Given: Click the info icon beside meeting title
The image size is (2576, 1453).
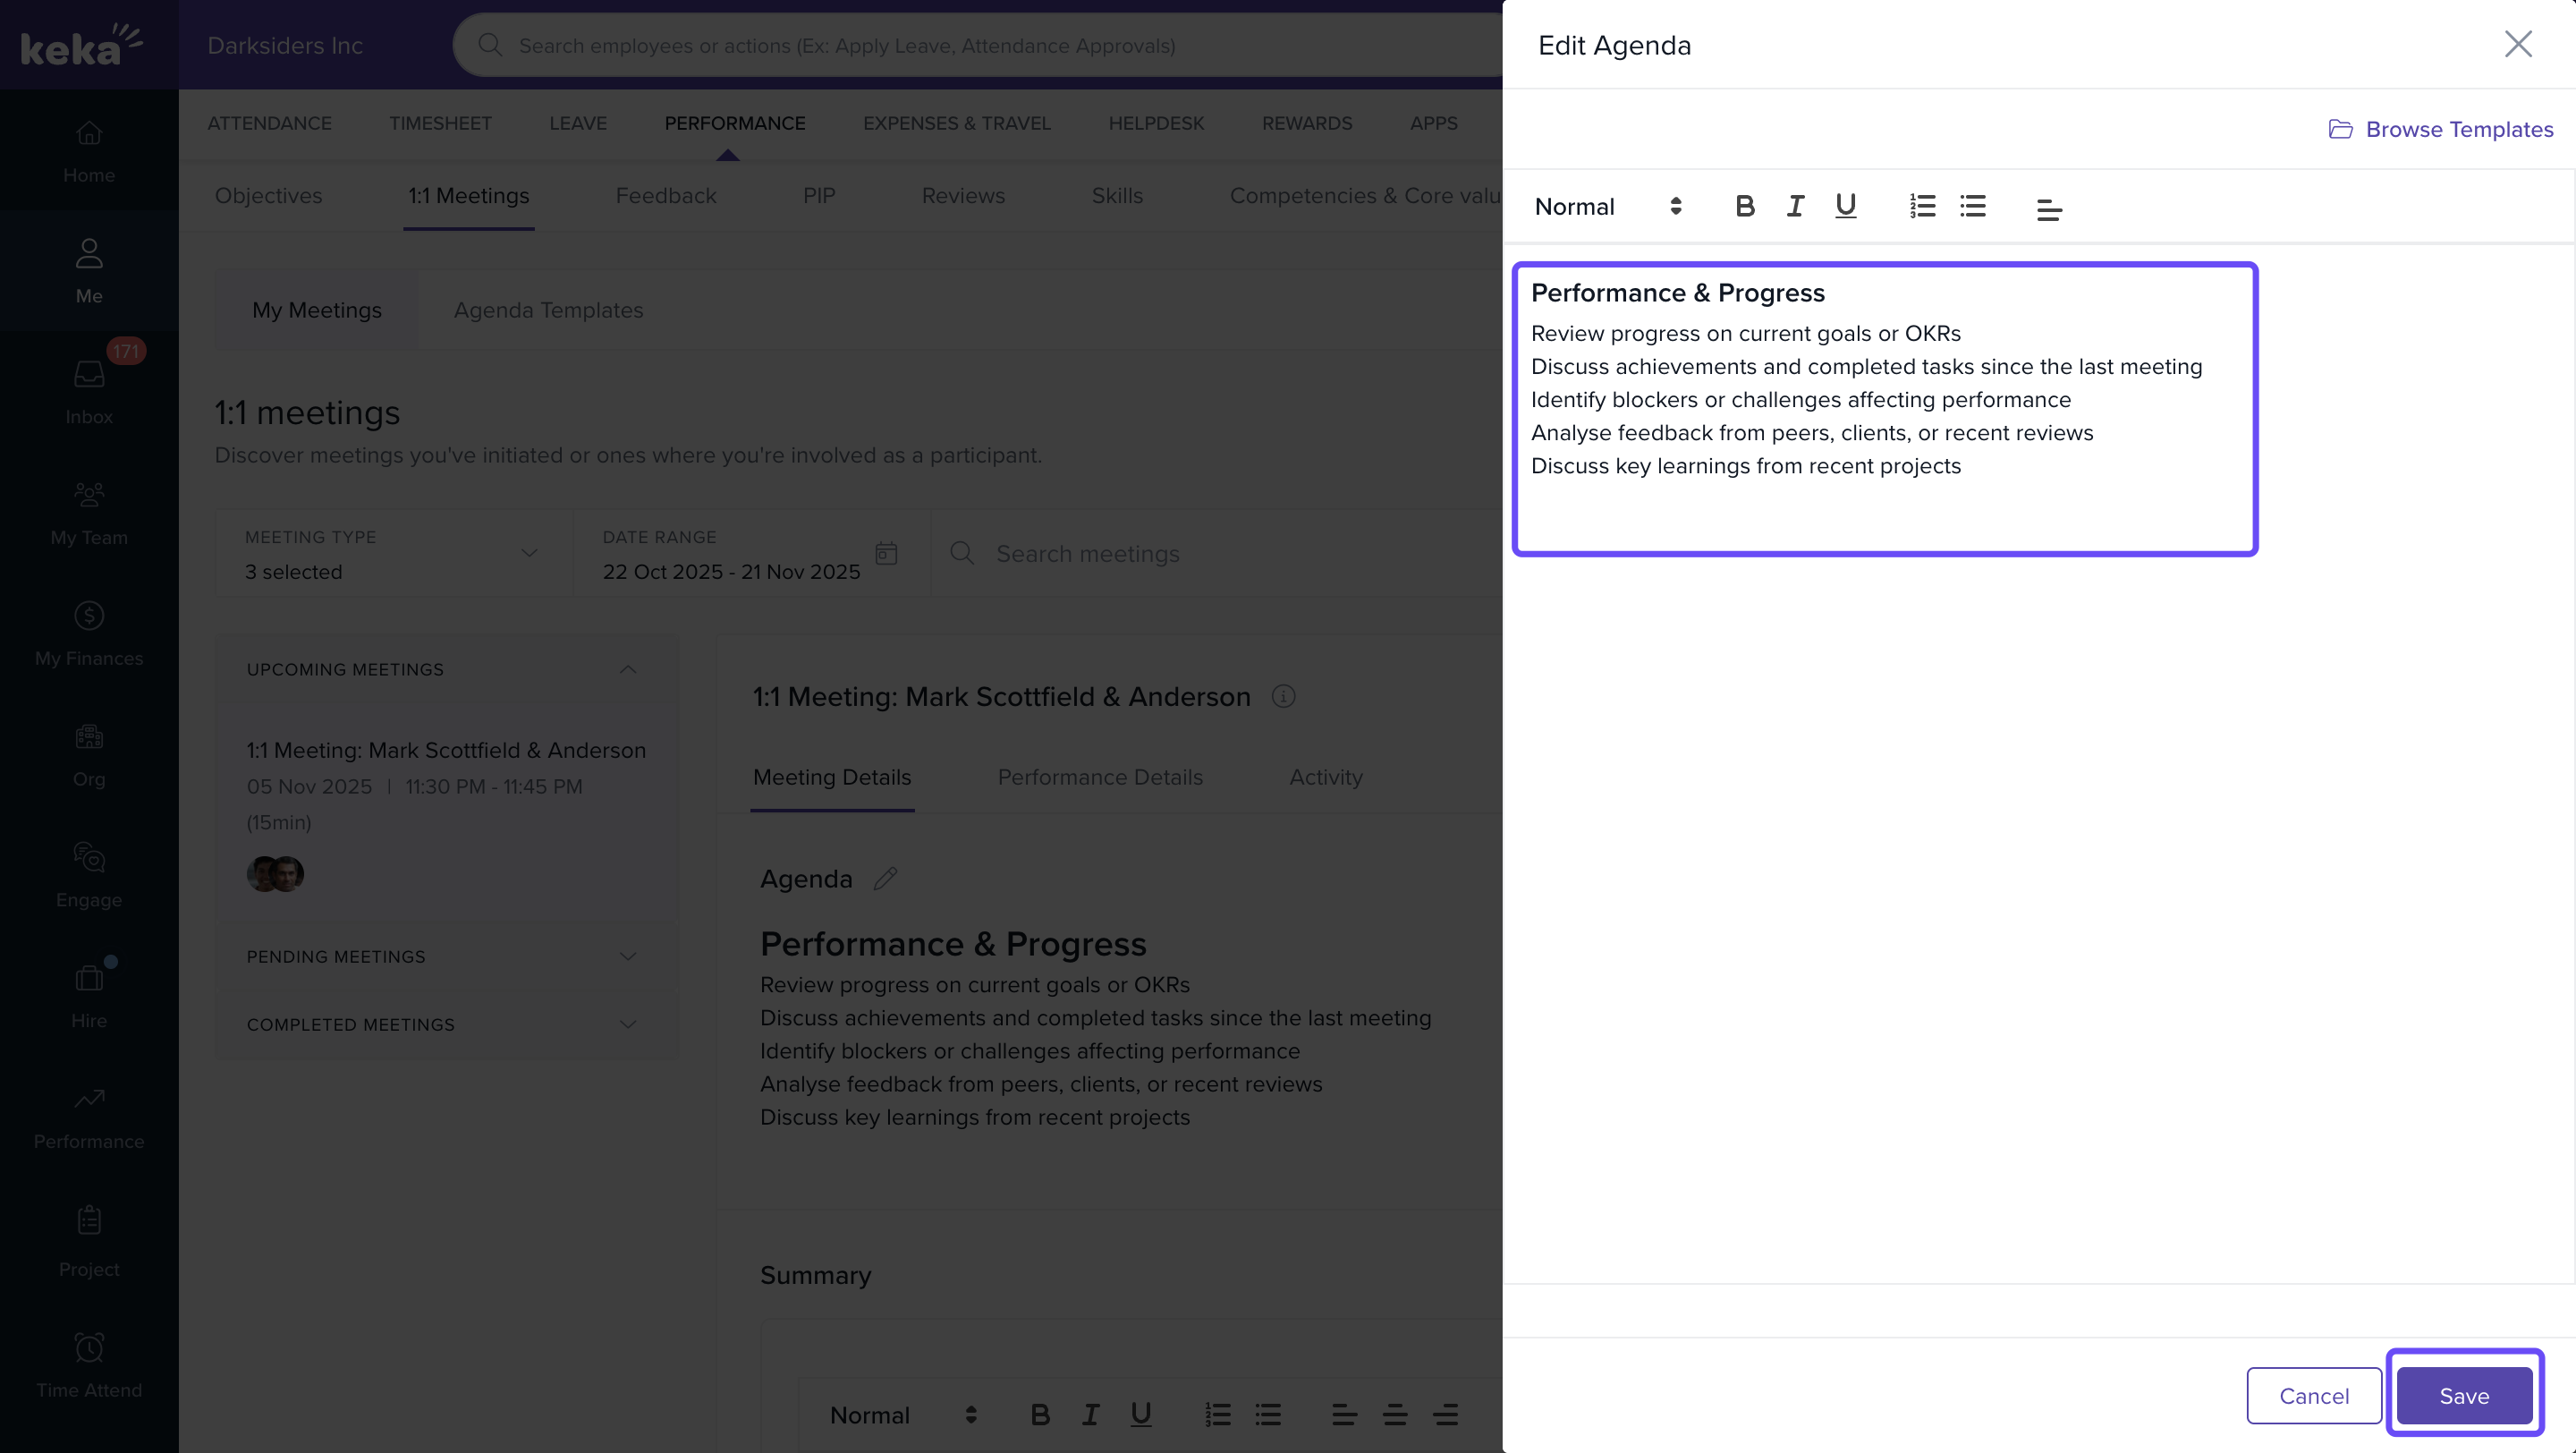Looking at the screenshot, I should 1283,697.
